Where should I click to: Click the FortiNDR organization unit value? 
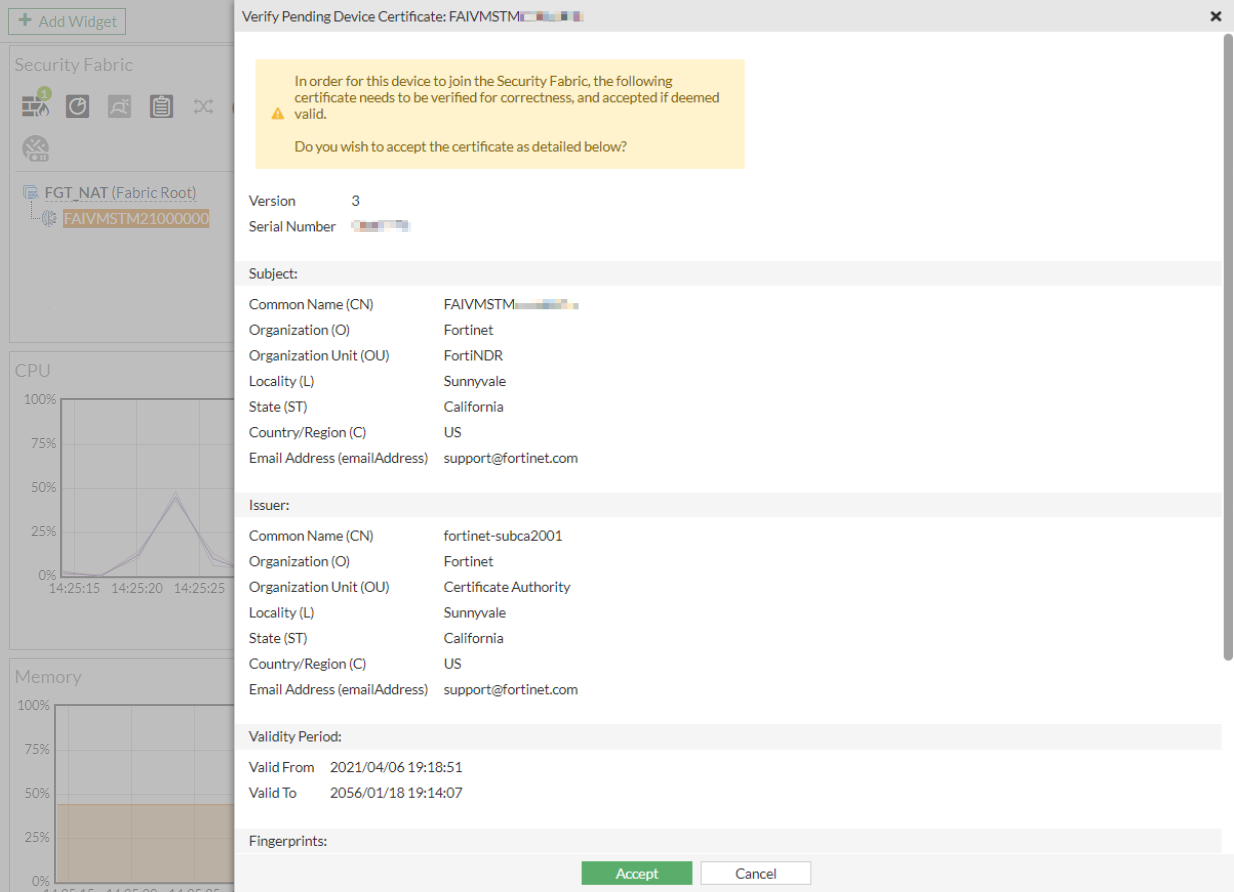click(473, 355)
